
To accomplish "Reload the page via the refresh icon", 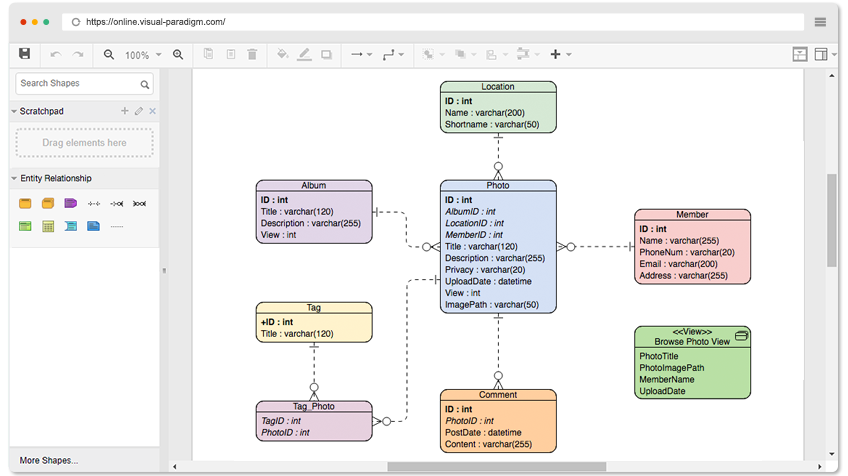I will click(76, 22).
